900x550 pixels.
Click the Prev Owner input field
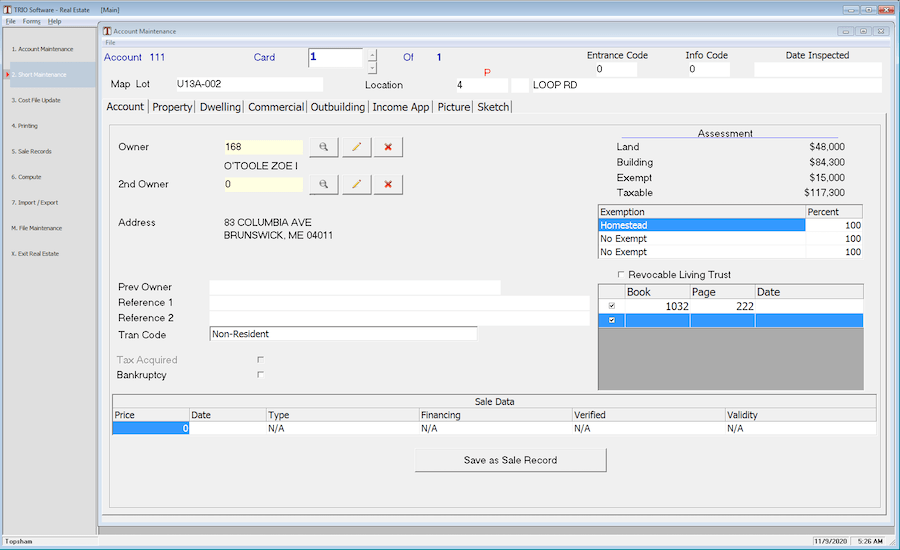pos(354,288)
